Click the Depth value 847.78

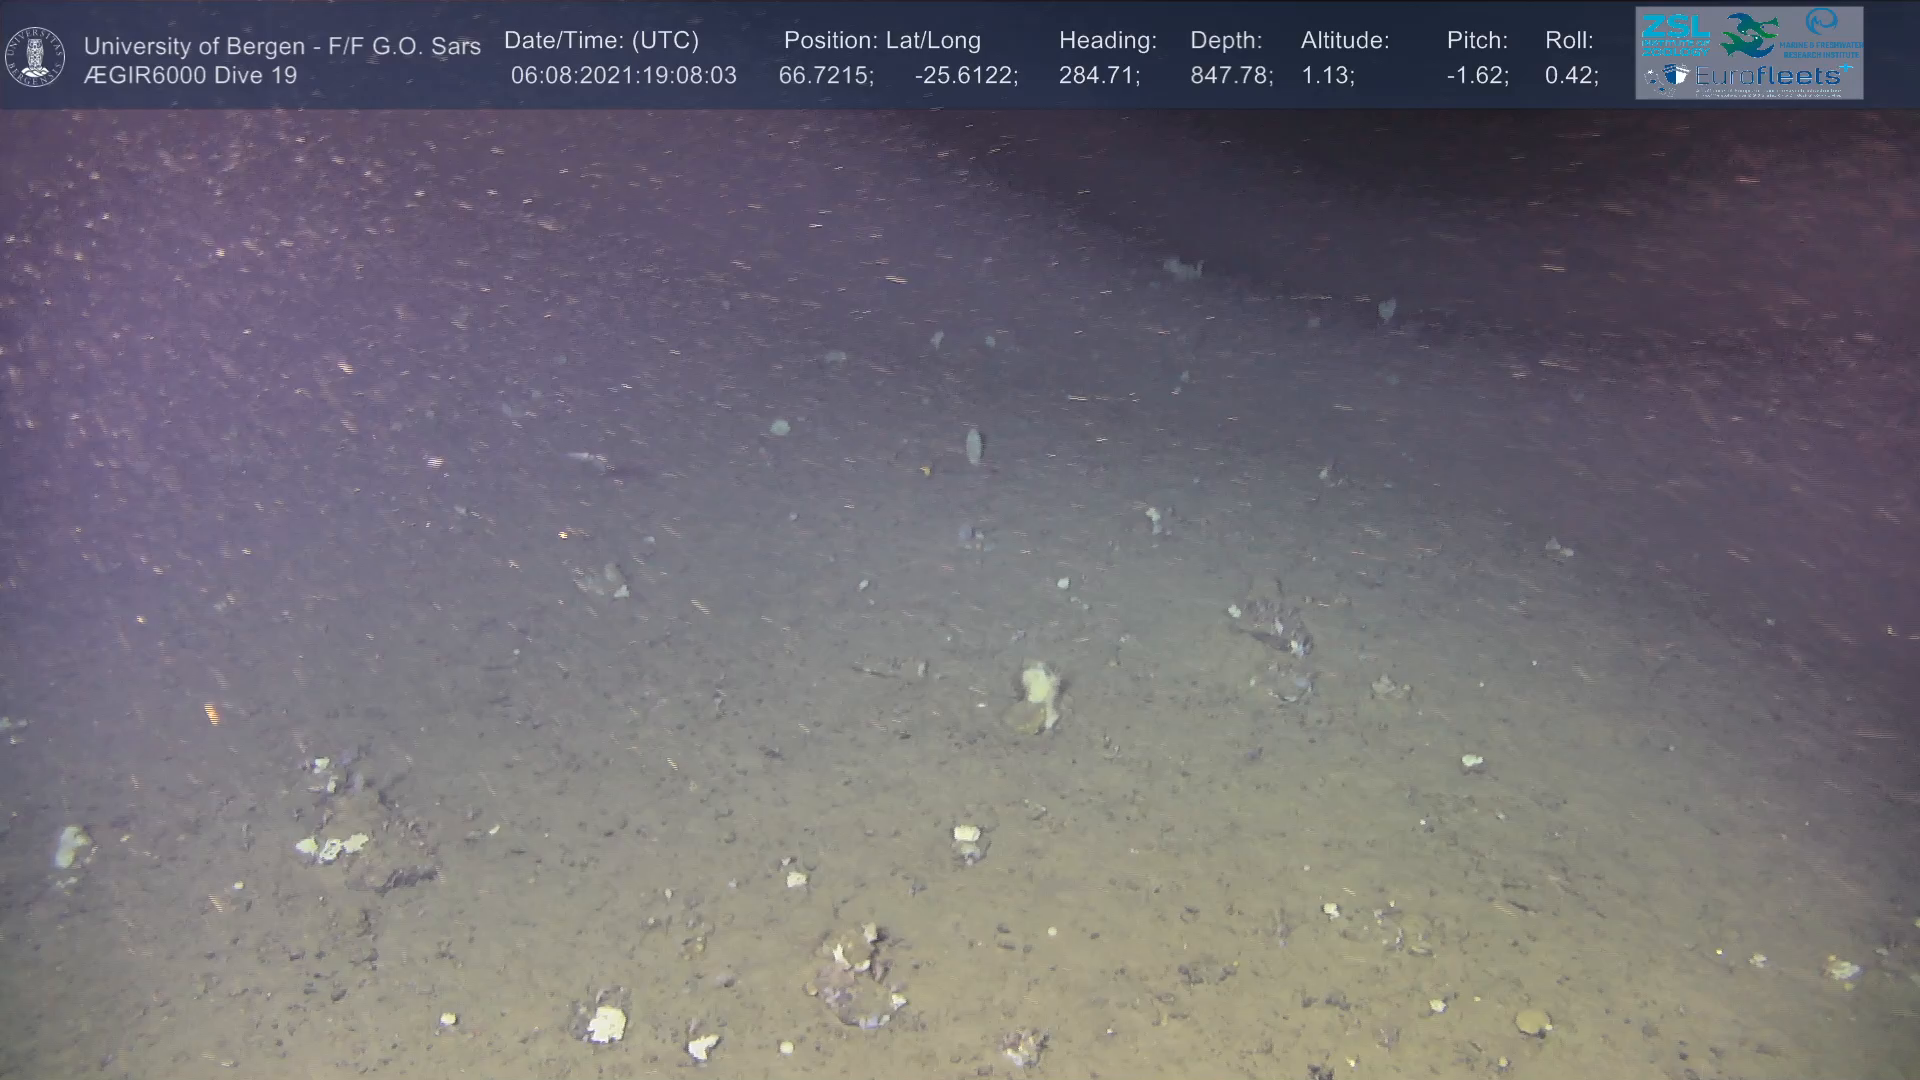pyautogui.click(x=1230, y=76)
